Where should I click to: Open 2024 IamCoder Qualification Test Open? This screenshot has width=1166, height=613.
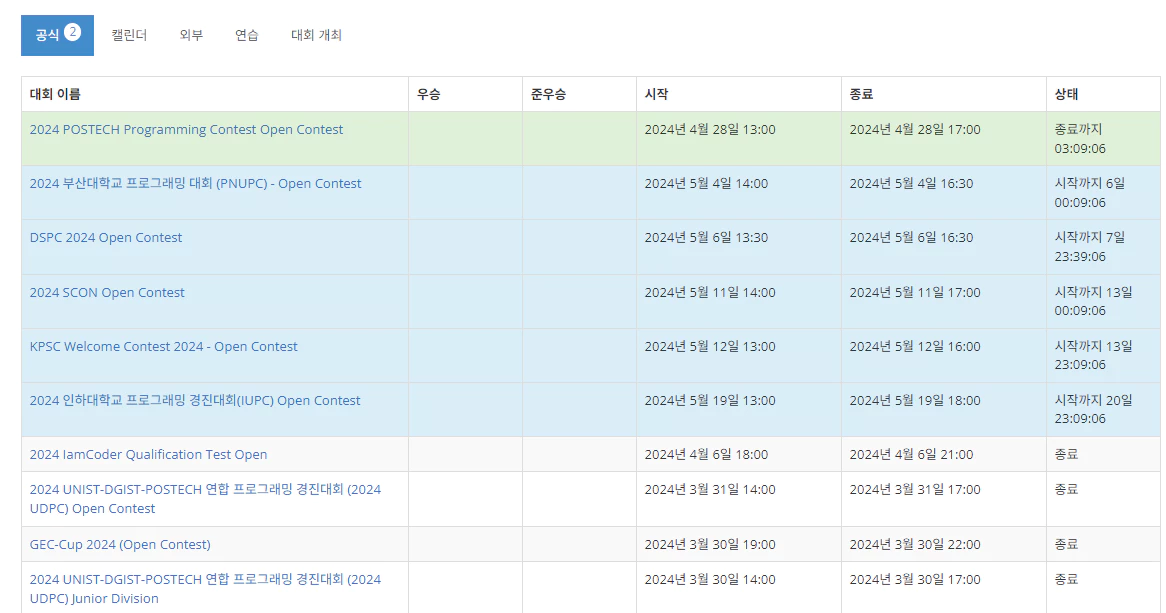coord(149,455)
